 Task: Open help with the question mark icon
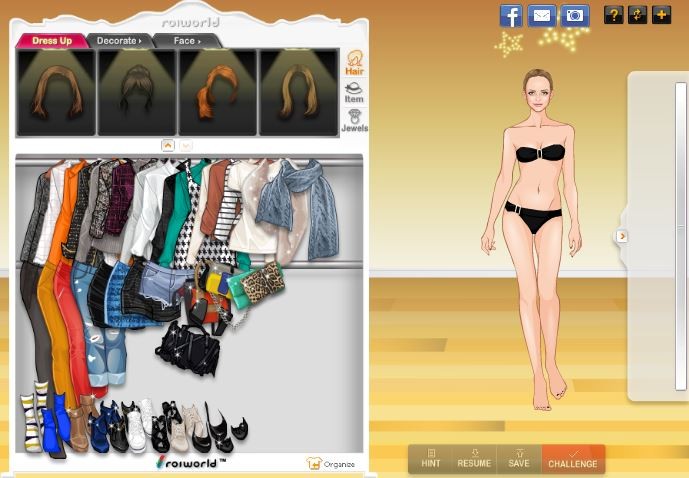614,15
